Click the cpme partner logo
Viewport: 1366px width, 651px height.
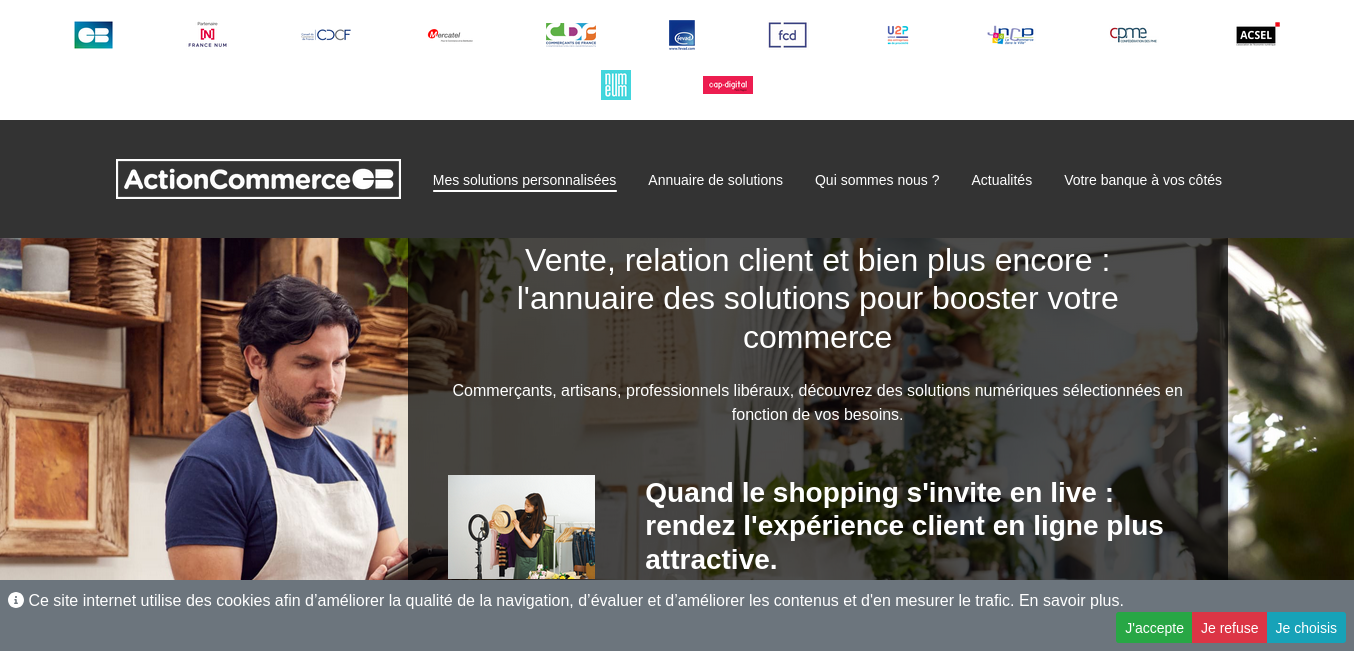[x=1133, y=35]
